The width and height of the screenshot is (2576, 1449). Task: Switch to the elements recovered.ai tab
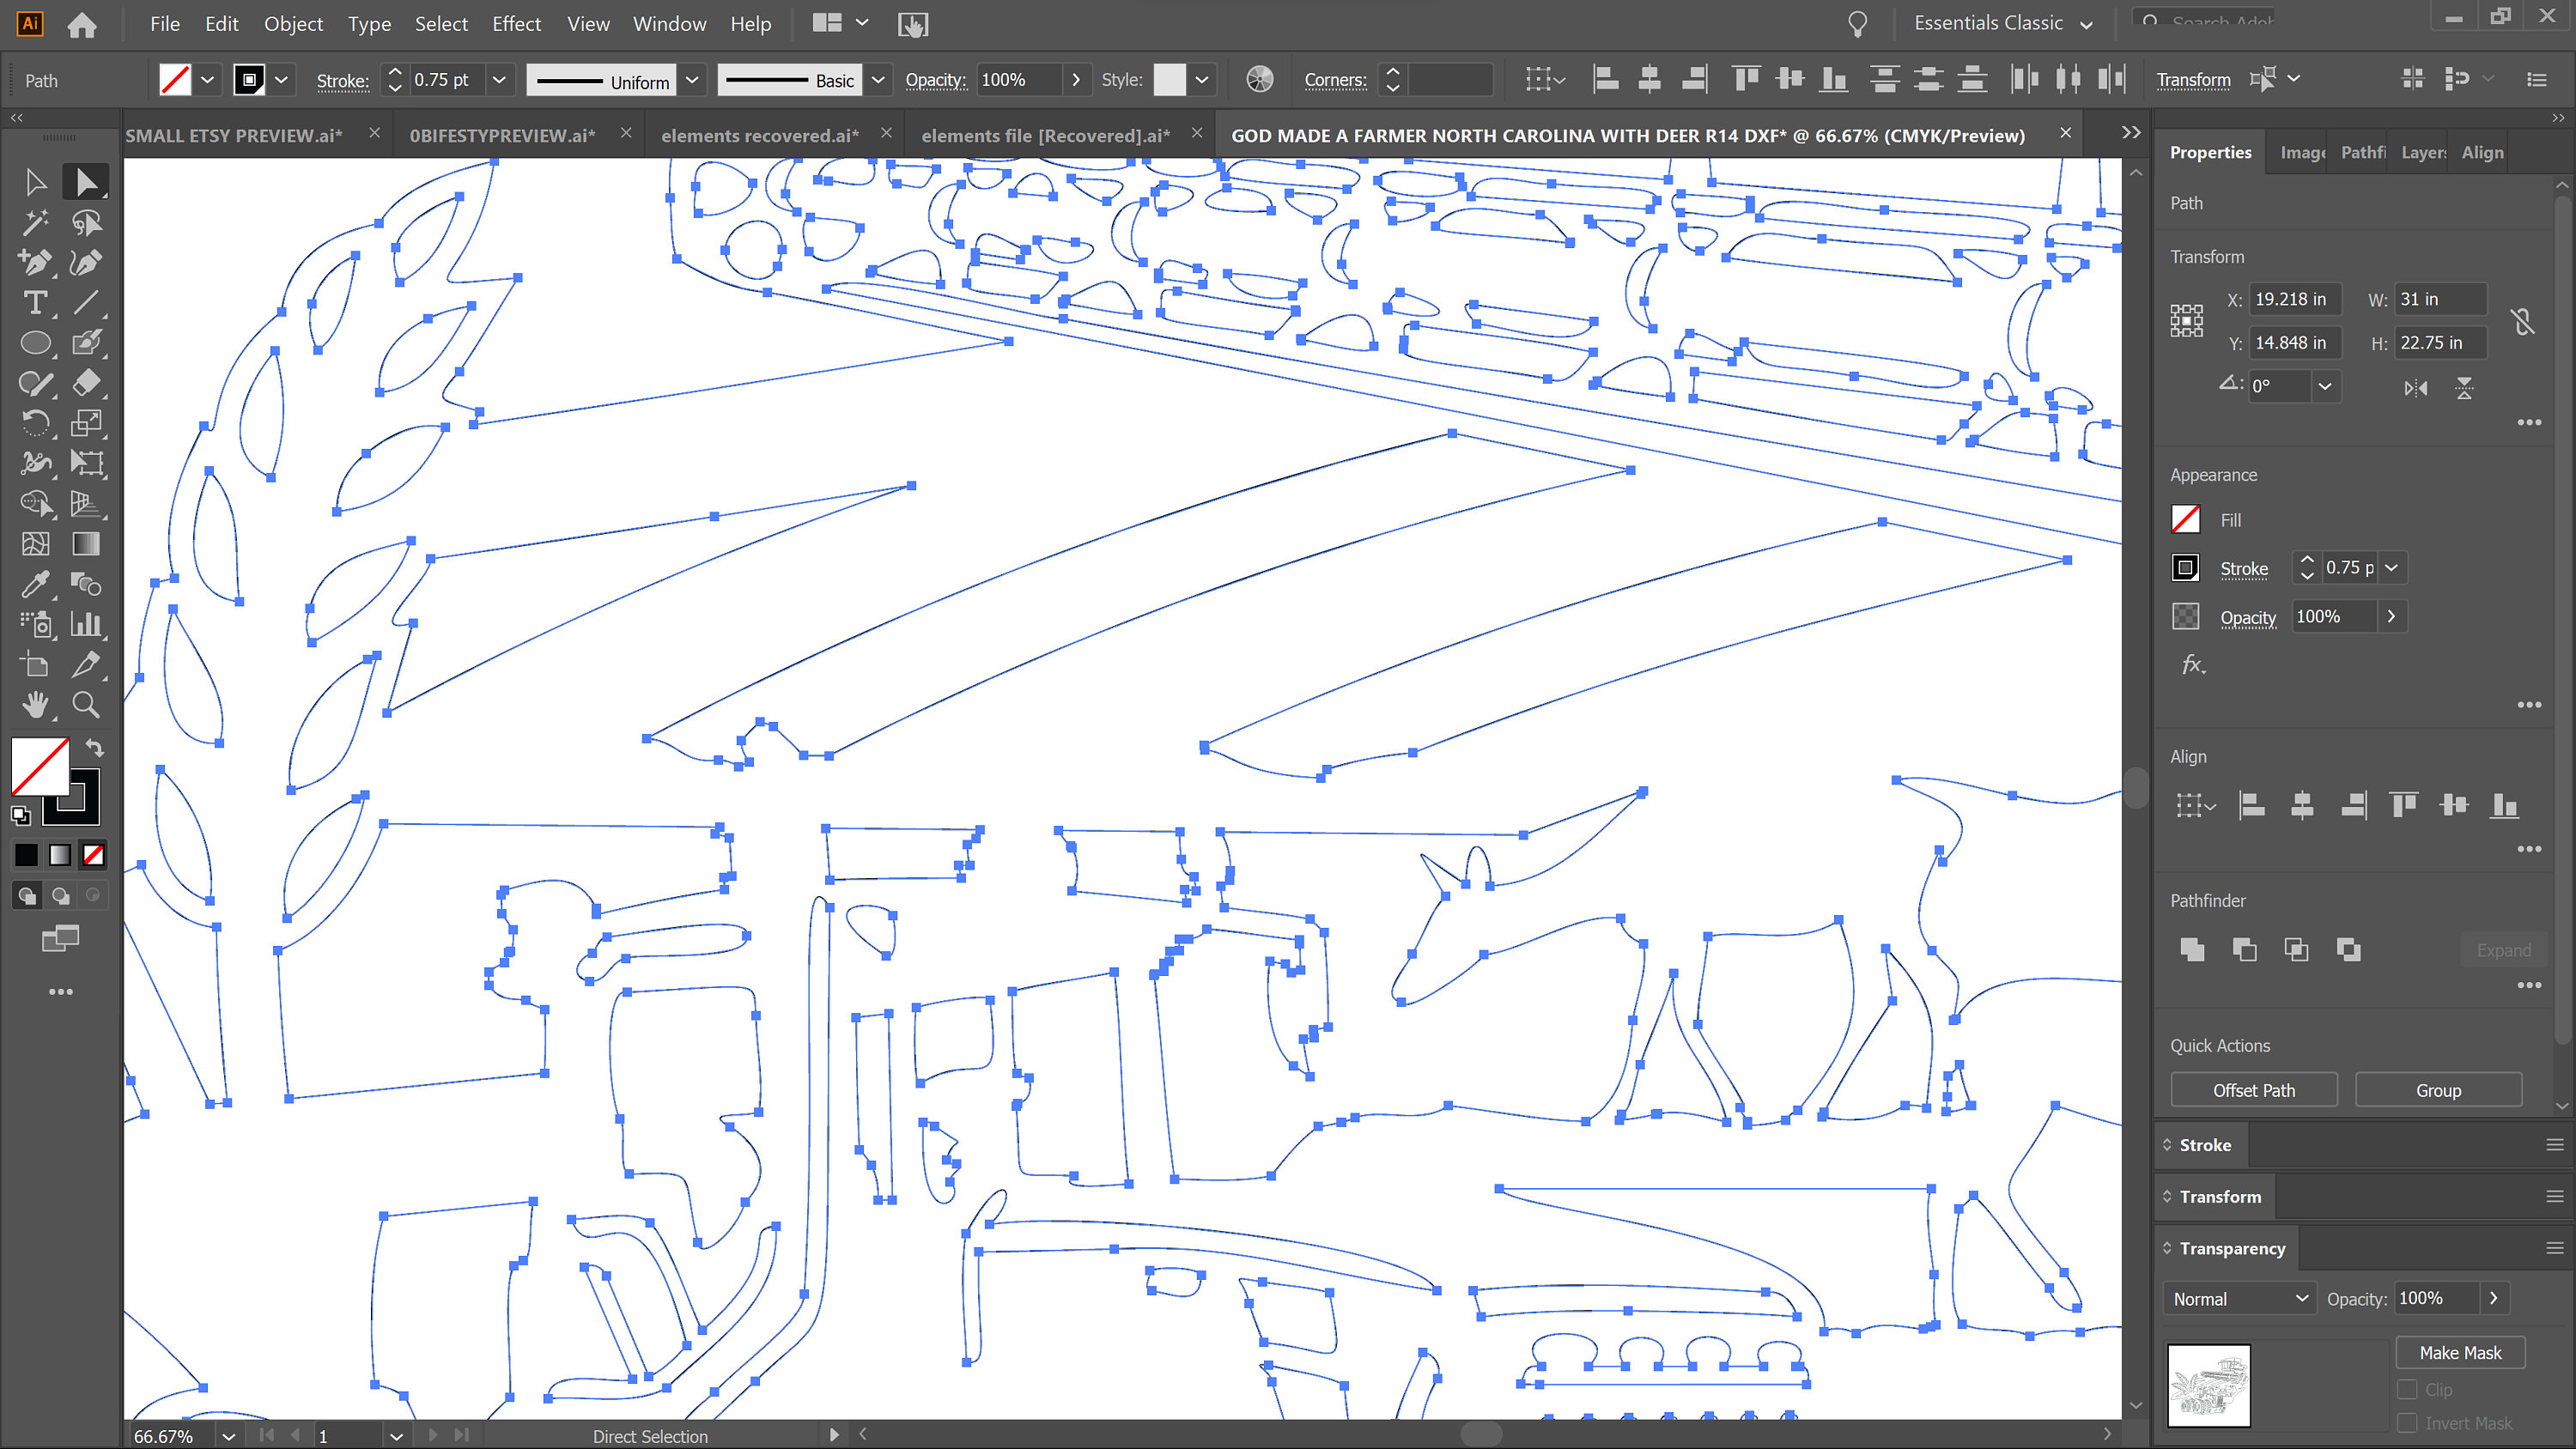click(x=759, y=136)
